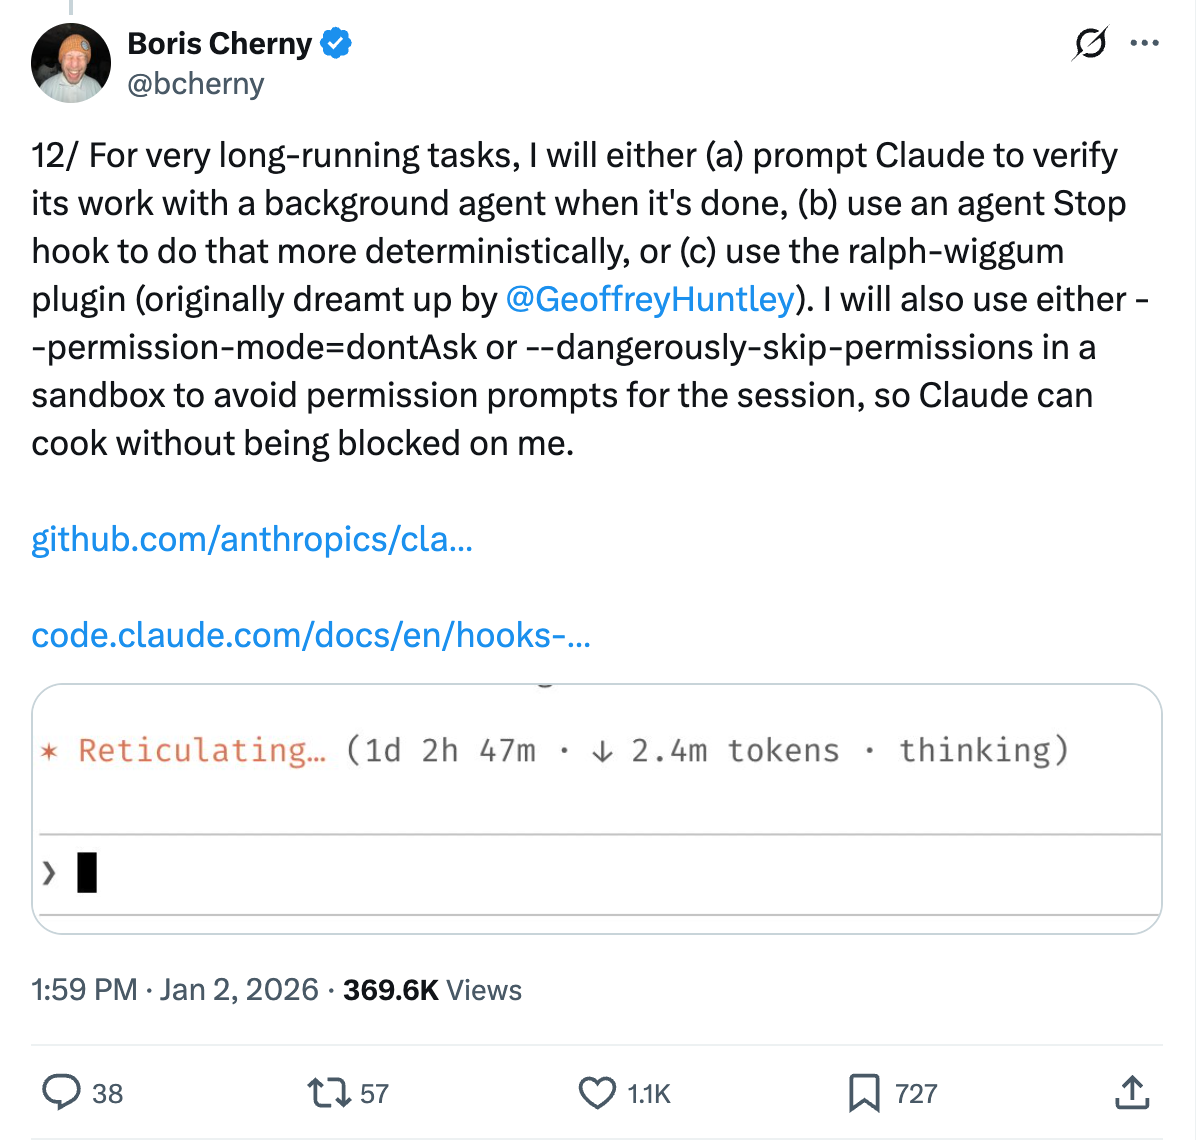The image size is (1196, 1140).
Task: Open the @GeoffreyHuntley mention
Action: pos(650,299)
